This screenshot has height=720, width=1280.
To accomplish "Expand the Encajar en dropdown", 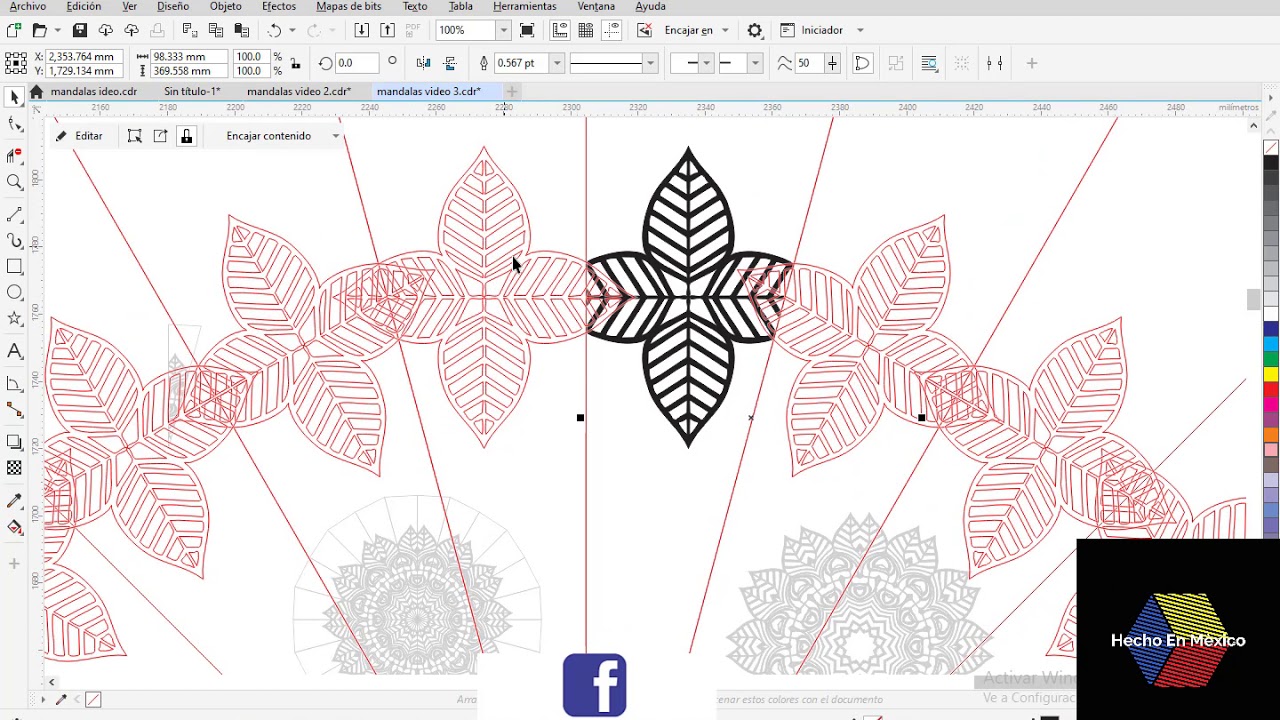I will (x=725, y=30).
